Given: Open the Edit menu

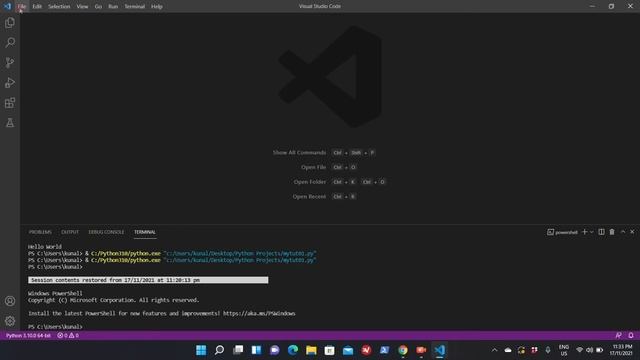Looking at the screenshot, I should (x=37, y=7).
